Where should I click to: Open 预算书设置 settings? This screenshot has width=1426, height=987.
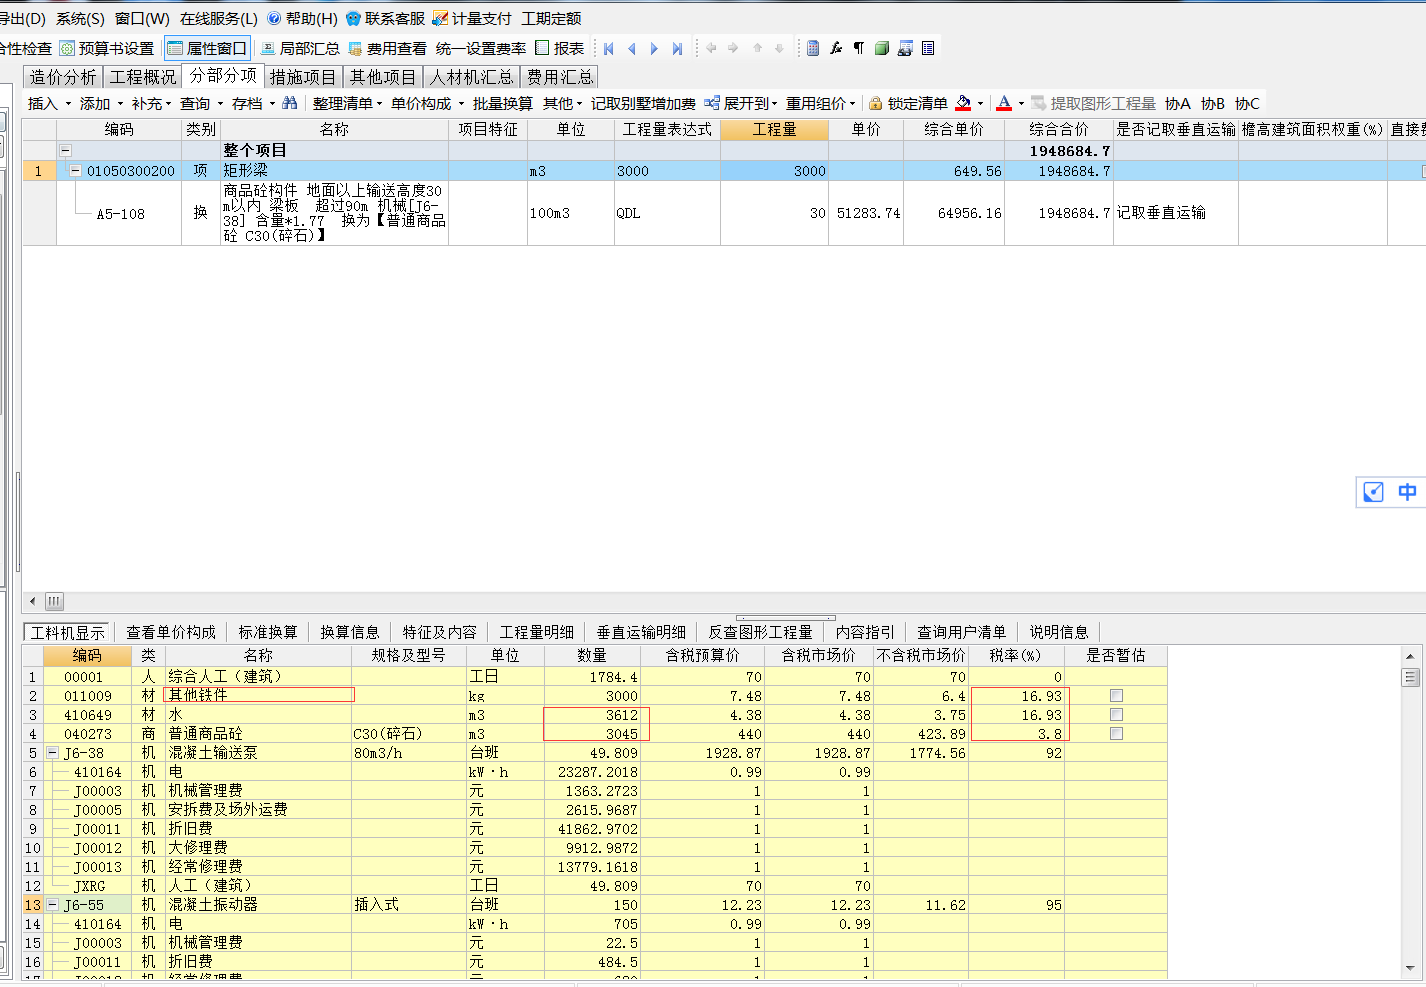[x=107, y=48]
